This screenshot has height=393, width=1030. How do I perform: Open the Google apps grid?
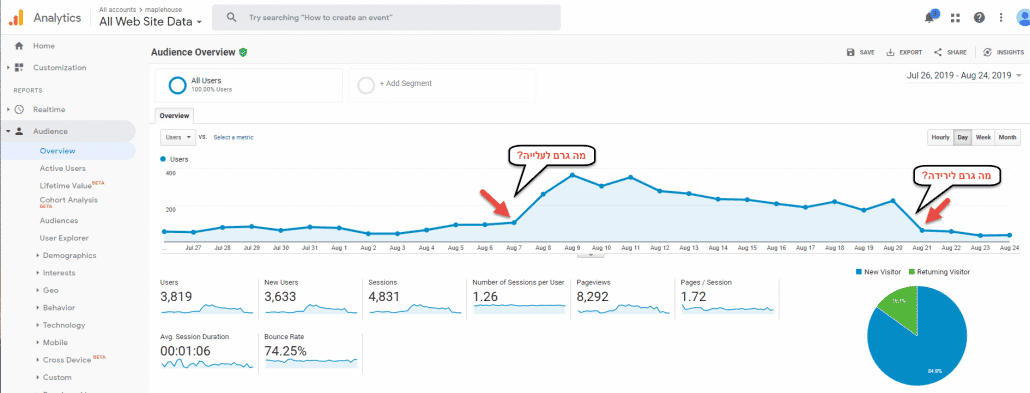point(955,18)
